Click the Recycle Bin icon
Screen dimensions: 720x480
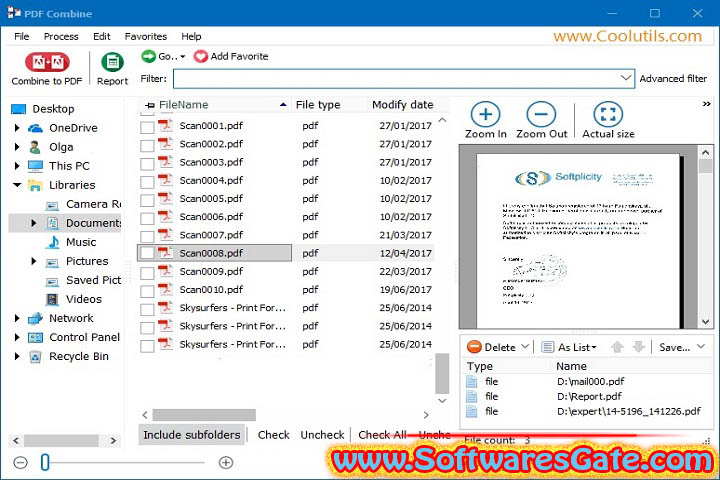coord(35,356)
